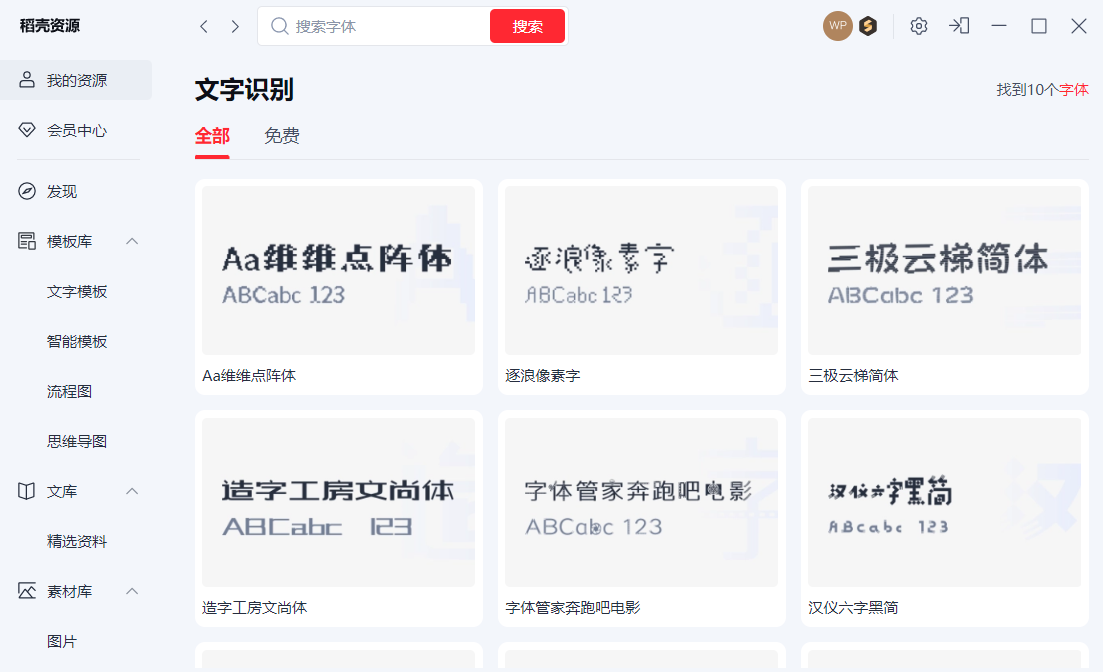Screen dimensions: 1103x672
Task: Click the compass icon for 发现
Action: (x=27, y=191)
